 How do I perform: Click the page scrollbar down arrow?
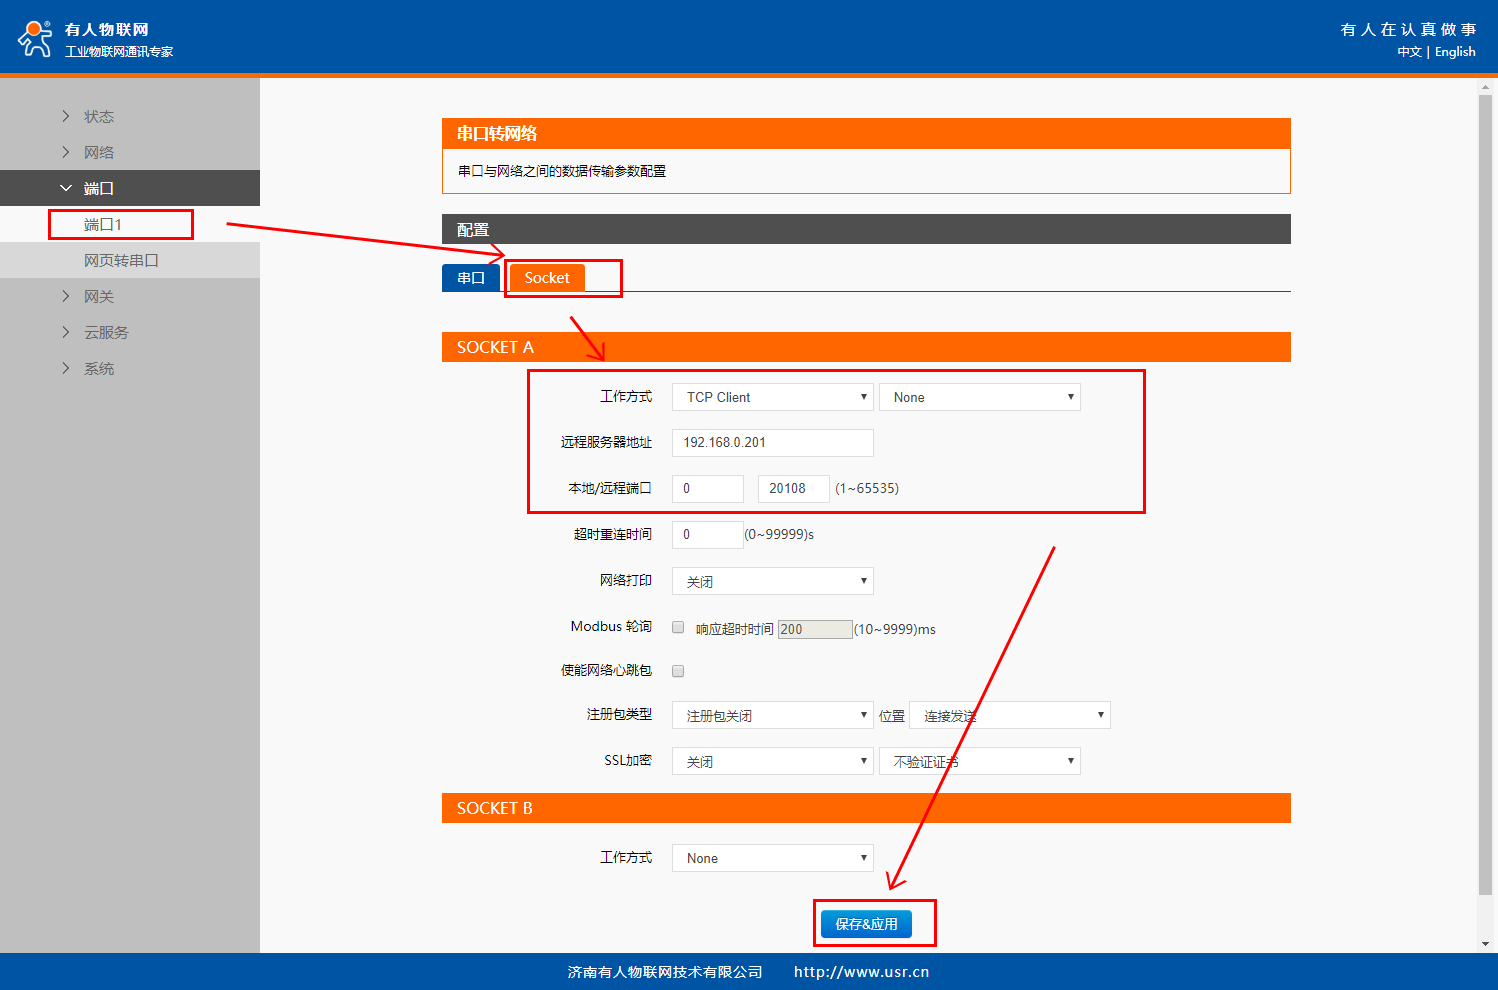[x=1485, y=943]
